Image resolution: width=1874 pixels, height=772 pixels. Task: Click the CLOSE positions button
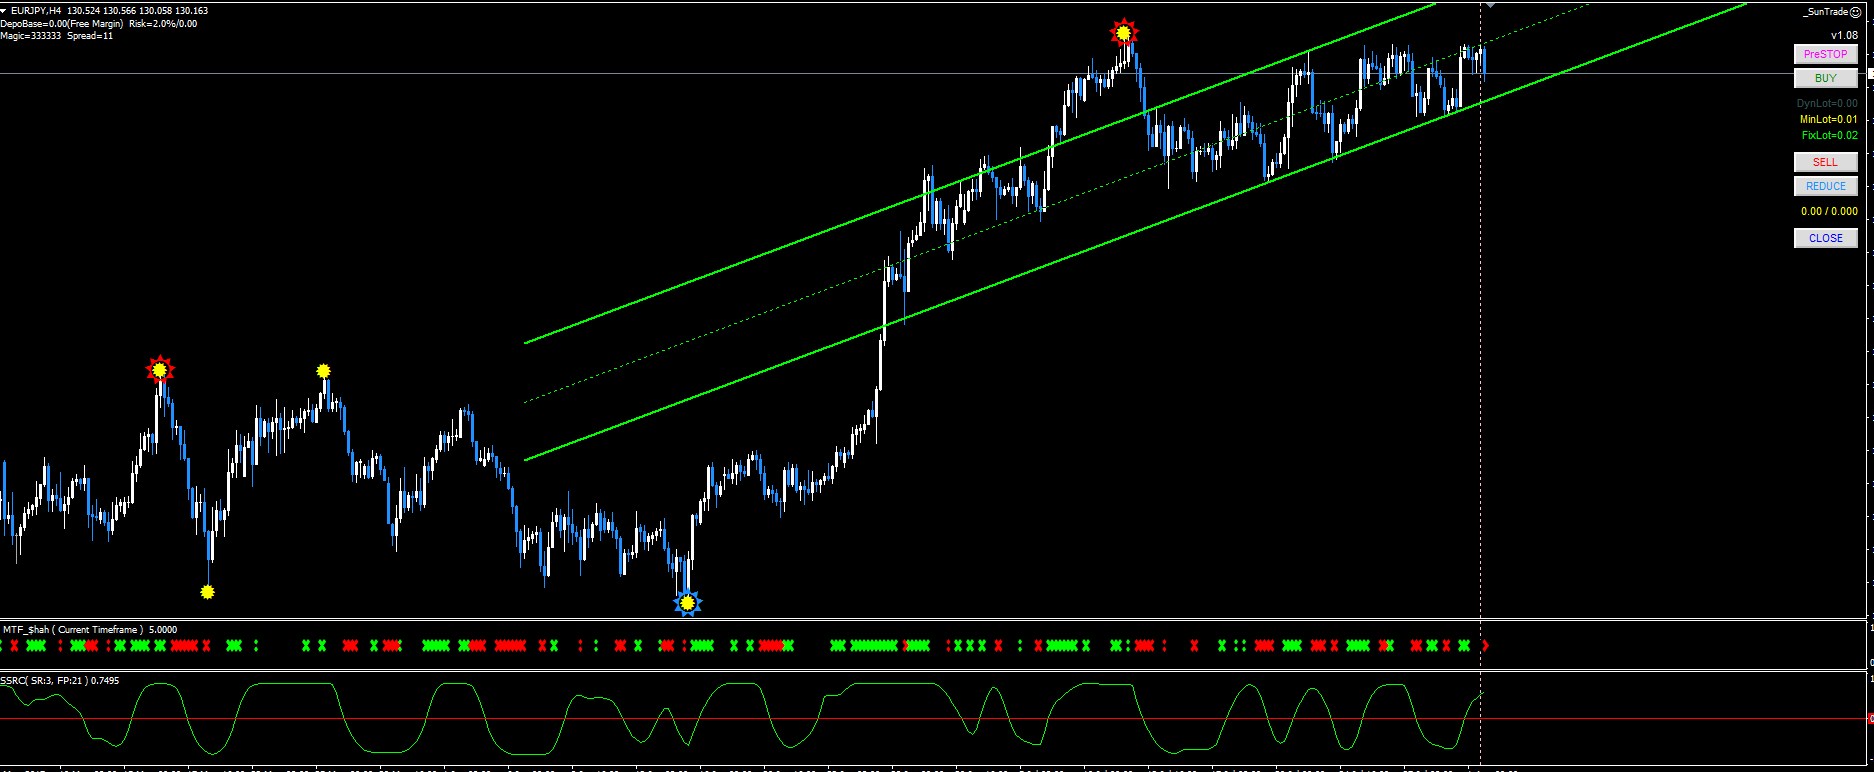click(1825, 238)
